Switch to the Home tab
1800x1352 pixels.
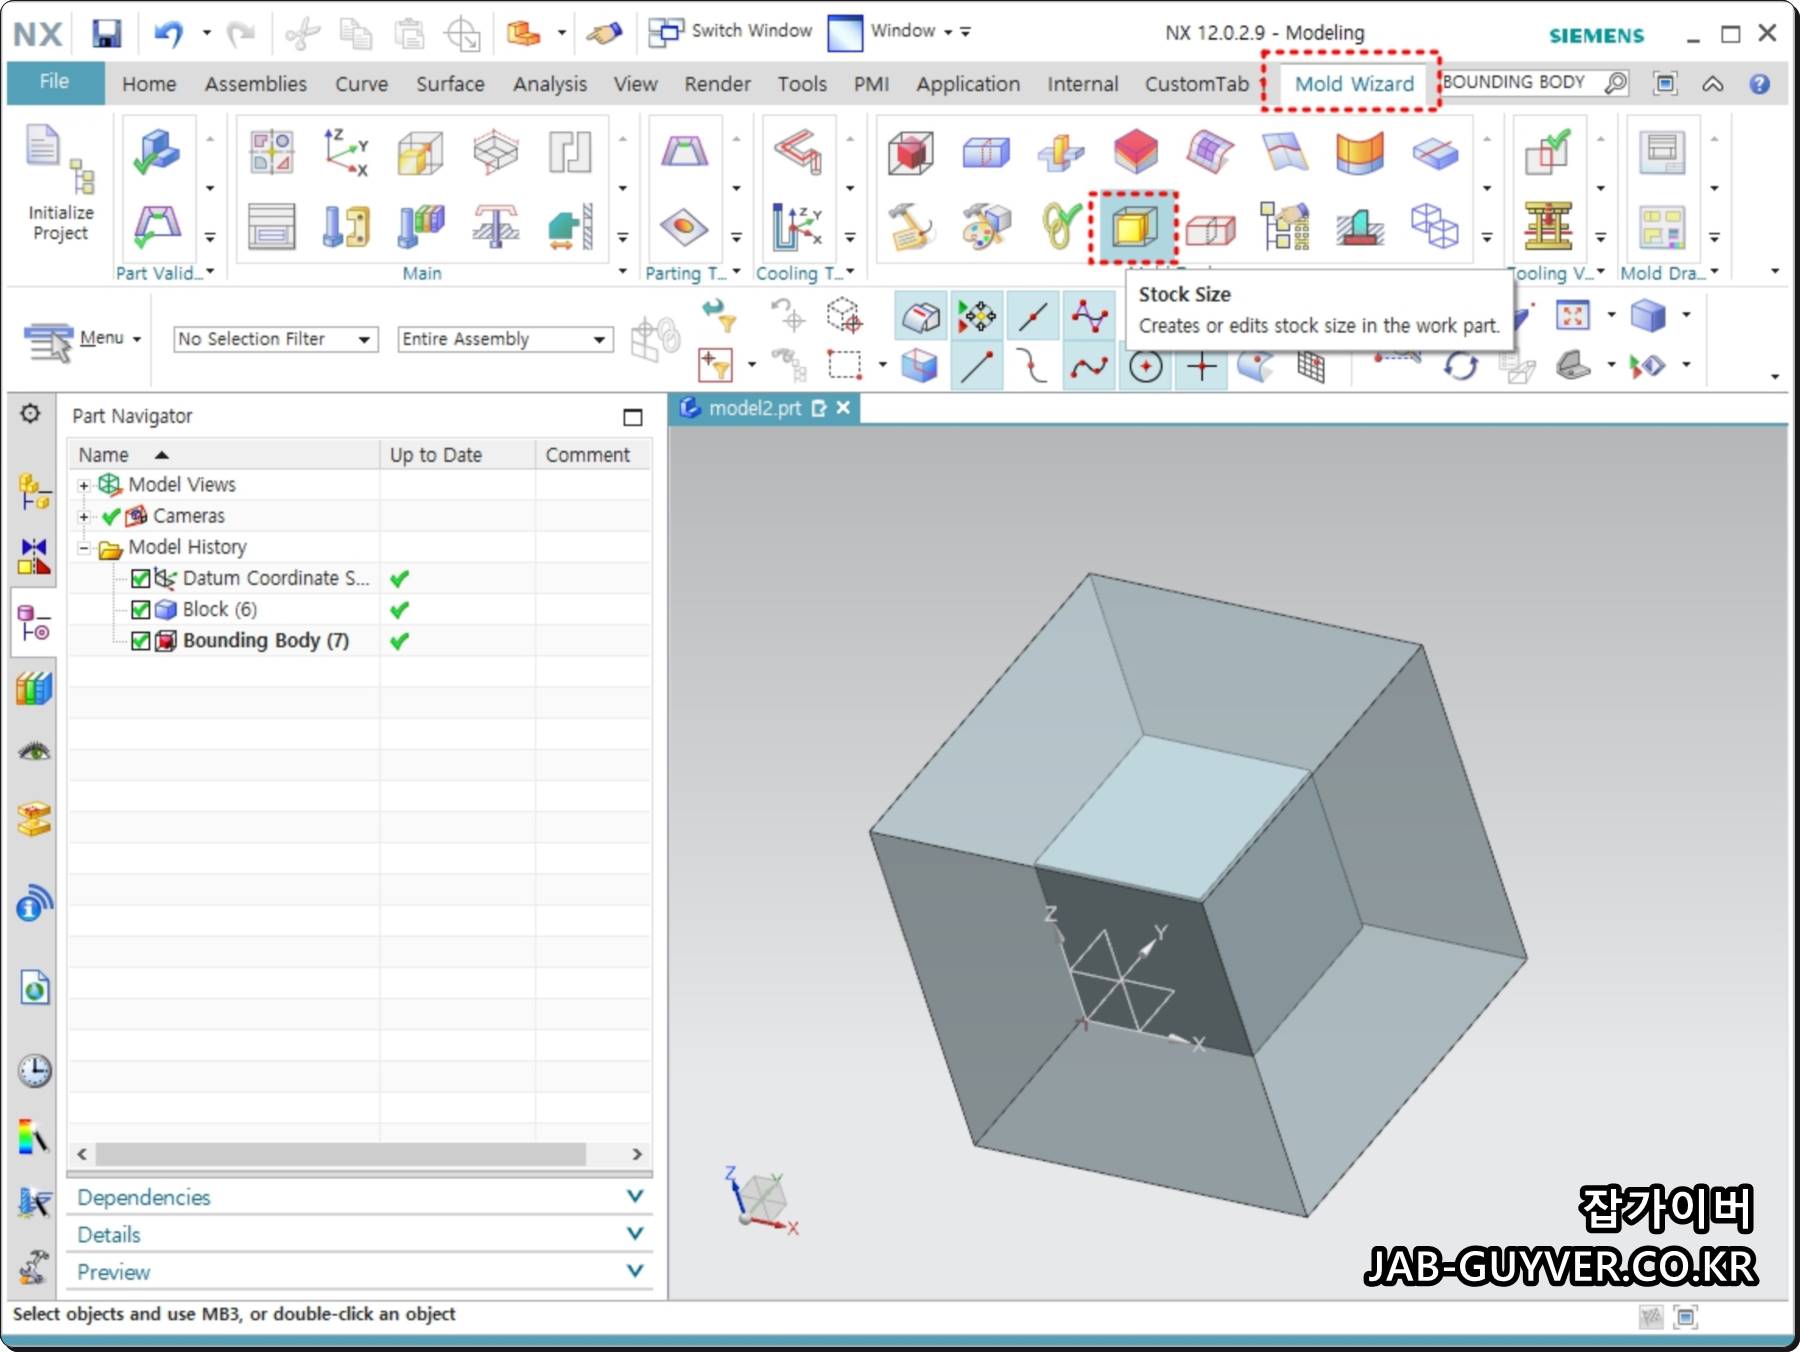coord(149,84)
